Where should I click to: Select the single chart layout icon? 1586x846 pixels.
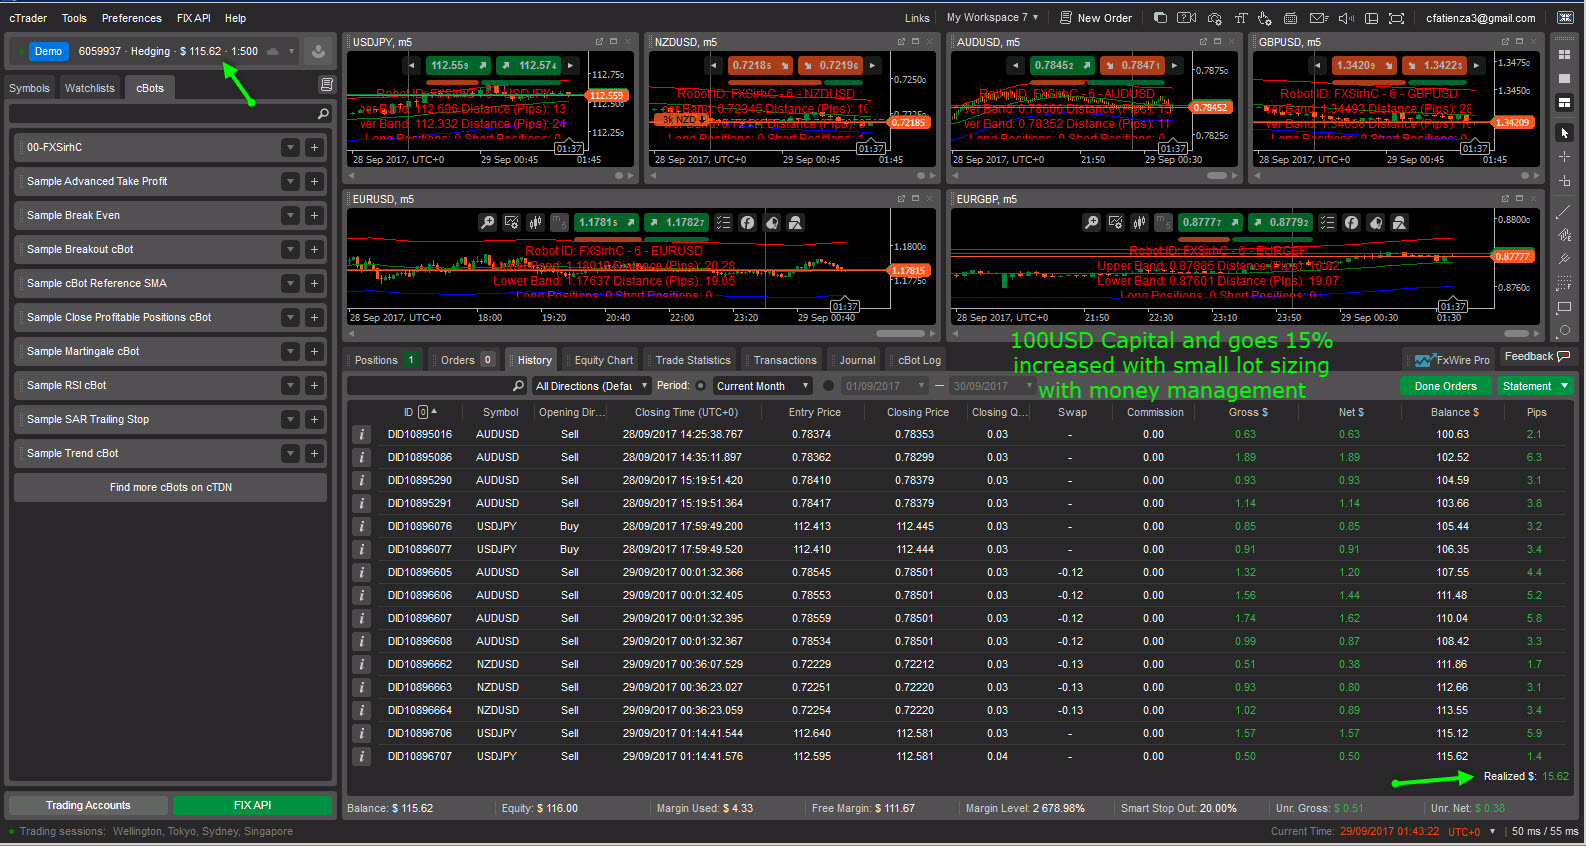pyautogui.click(x=1564, y=78)
